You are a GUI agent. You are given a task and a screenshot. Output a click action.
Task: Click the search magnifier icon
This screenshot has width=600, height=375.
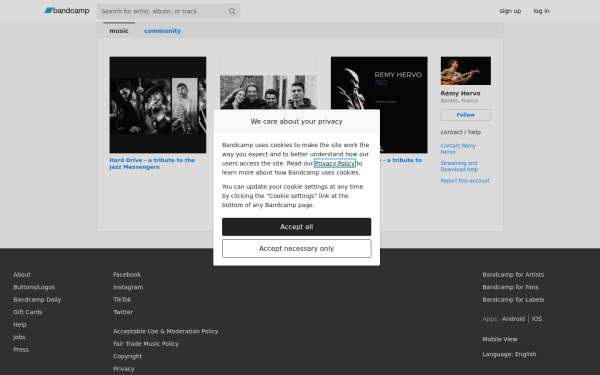[x=232, y=11]
